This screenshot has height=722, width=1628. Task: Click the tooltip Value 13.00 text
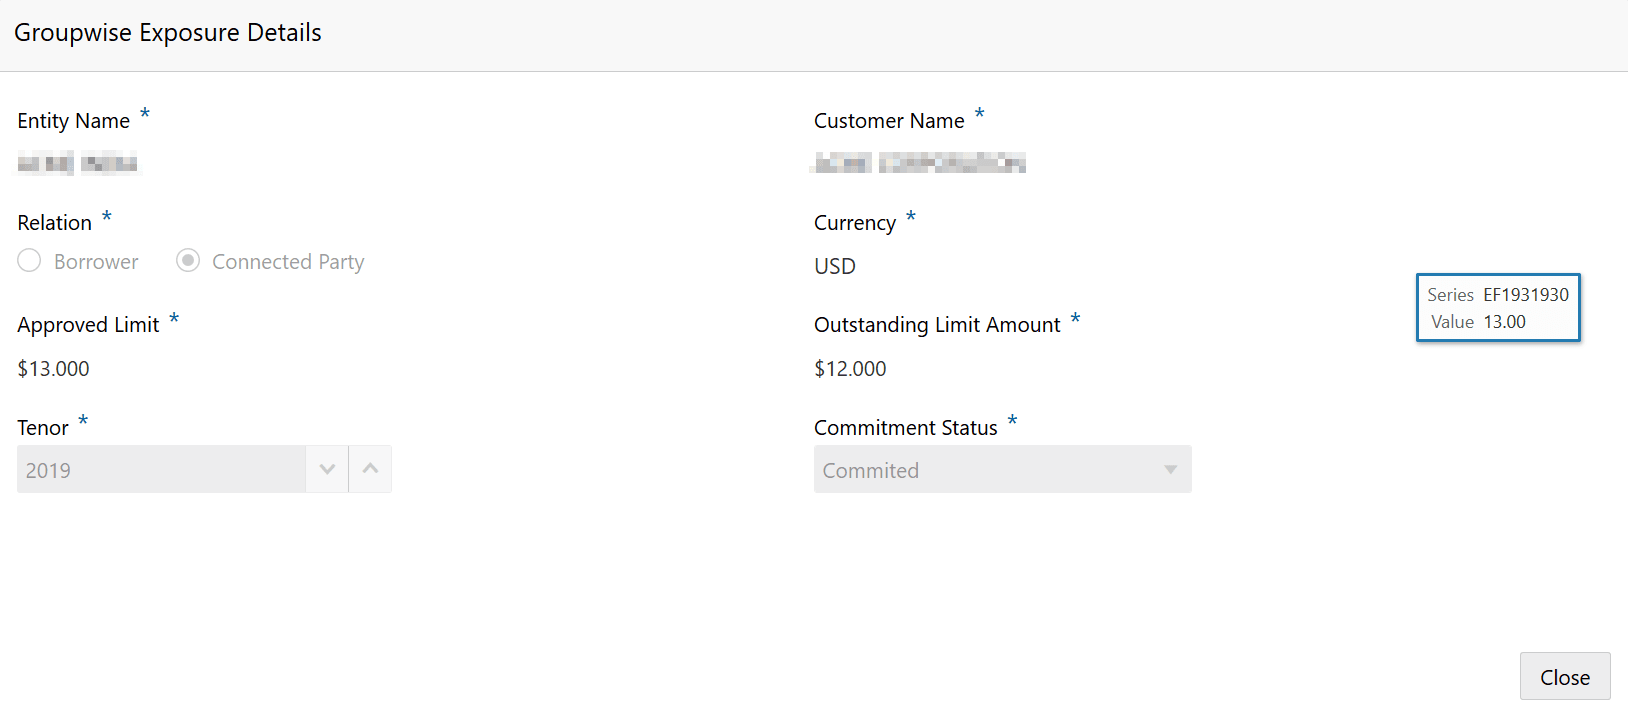[1478, 322]
